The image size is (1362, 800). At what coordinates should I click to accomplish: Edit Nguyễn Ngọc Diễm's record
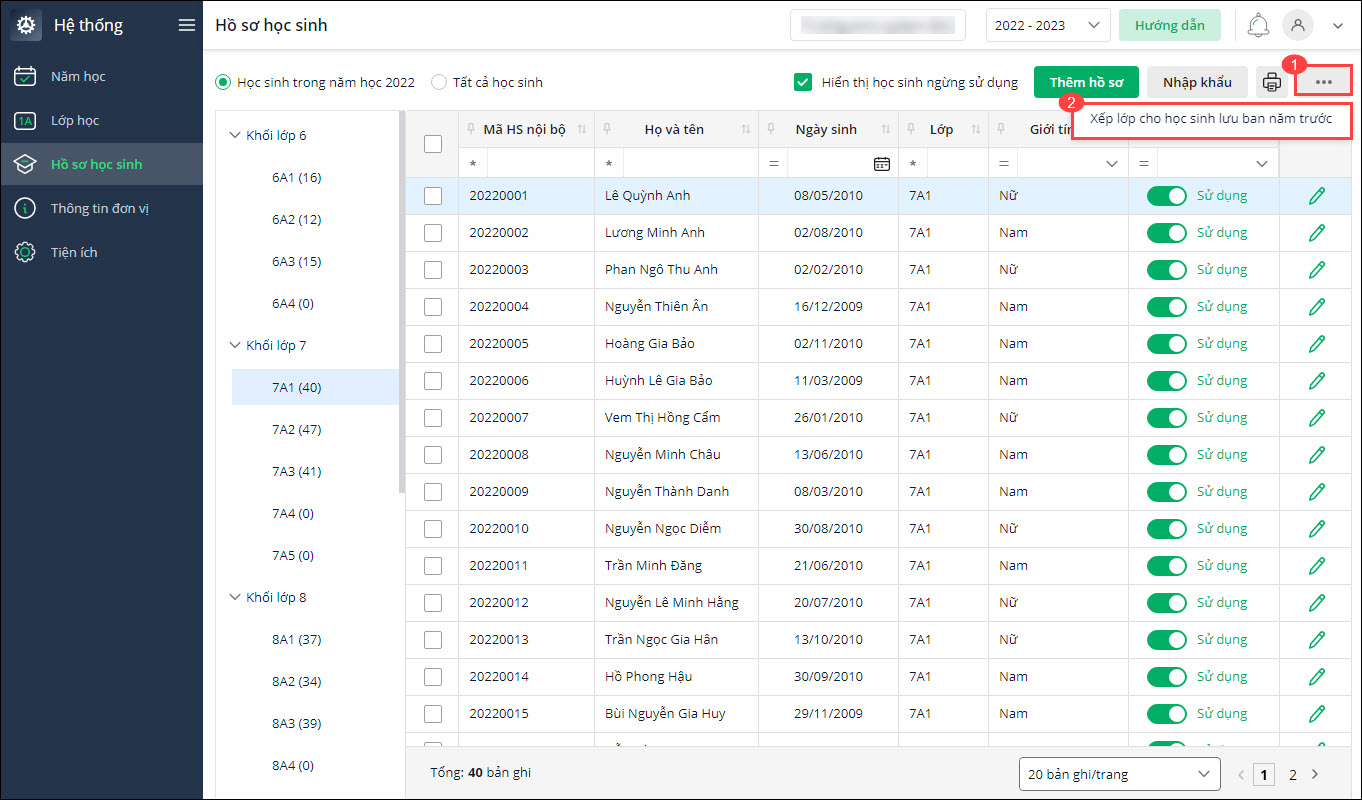click(x=1317, y=529)
